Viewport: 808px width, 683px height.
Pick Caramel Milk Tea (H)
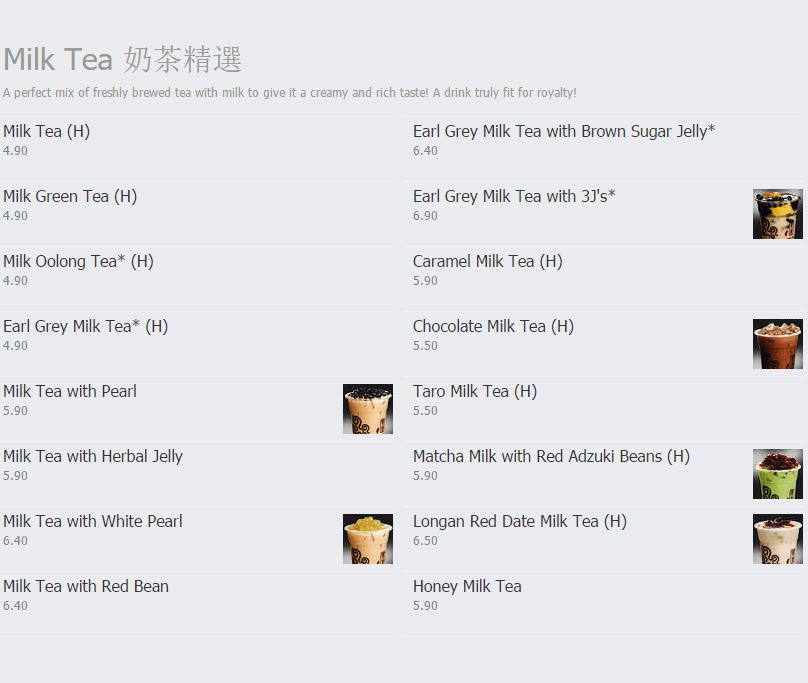[488, 261]
